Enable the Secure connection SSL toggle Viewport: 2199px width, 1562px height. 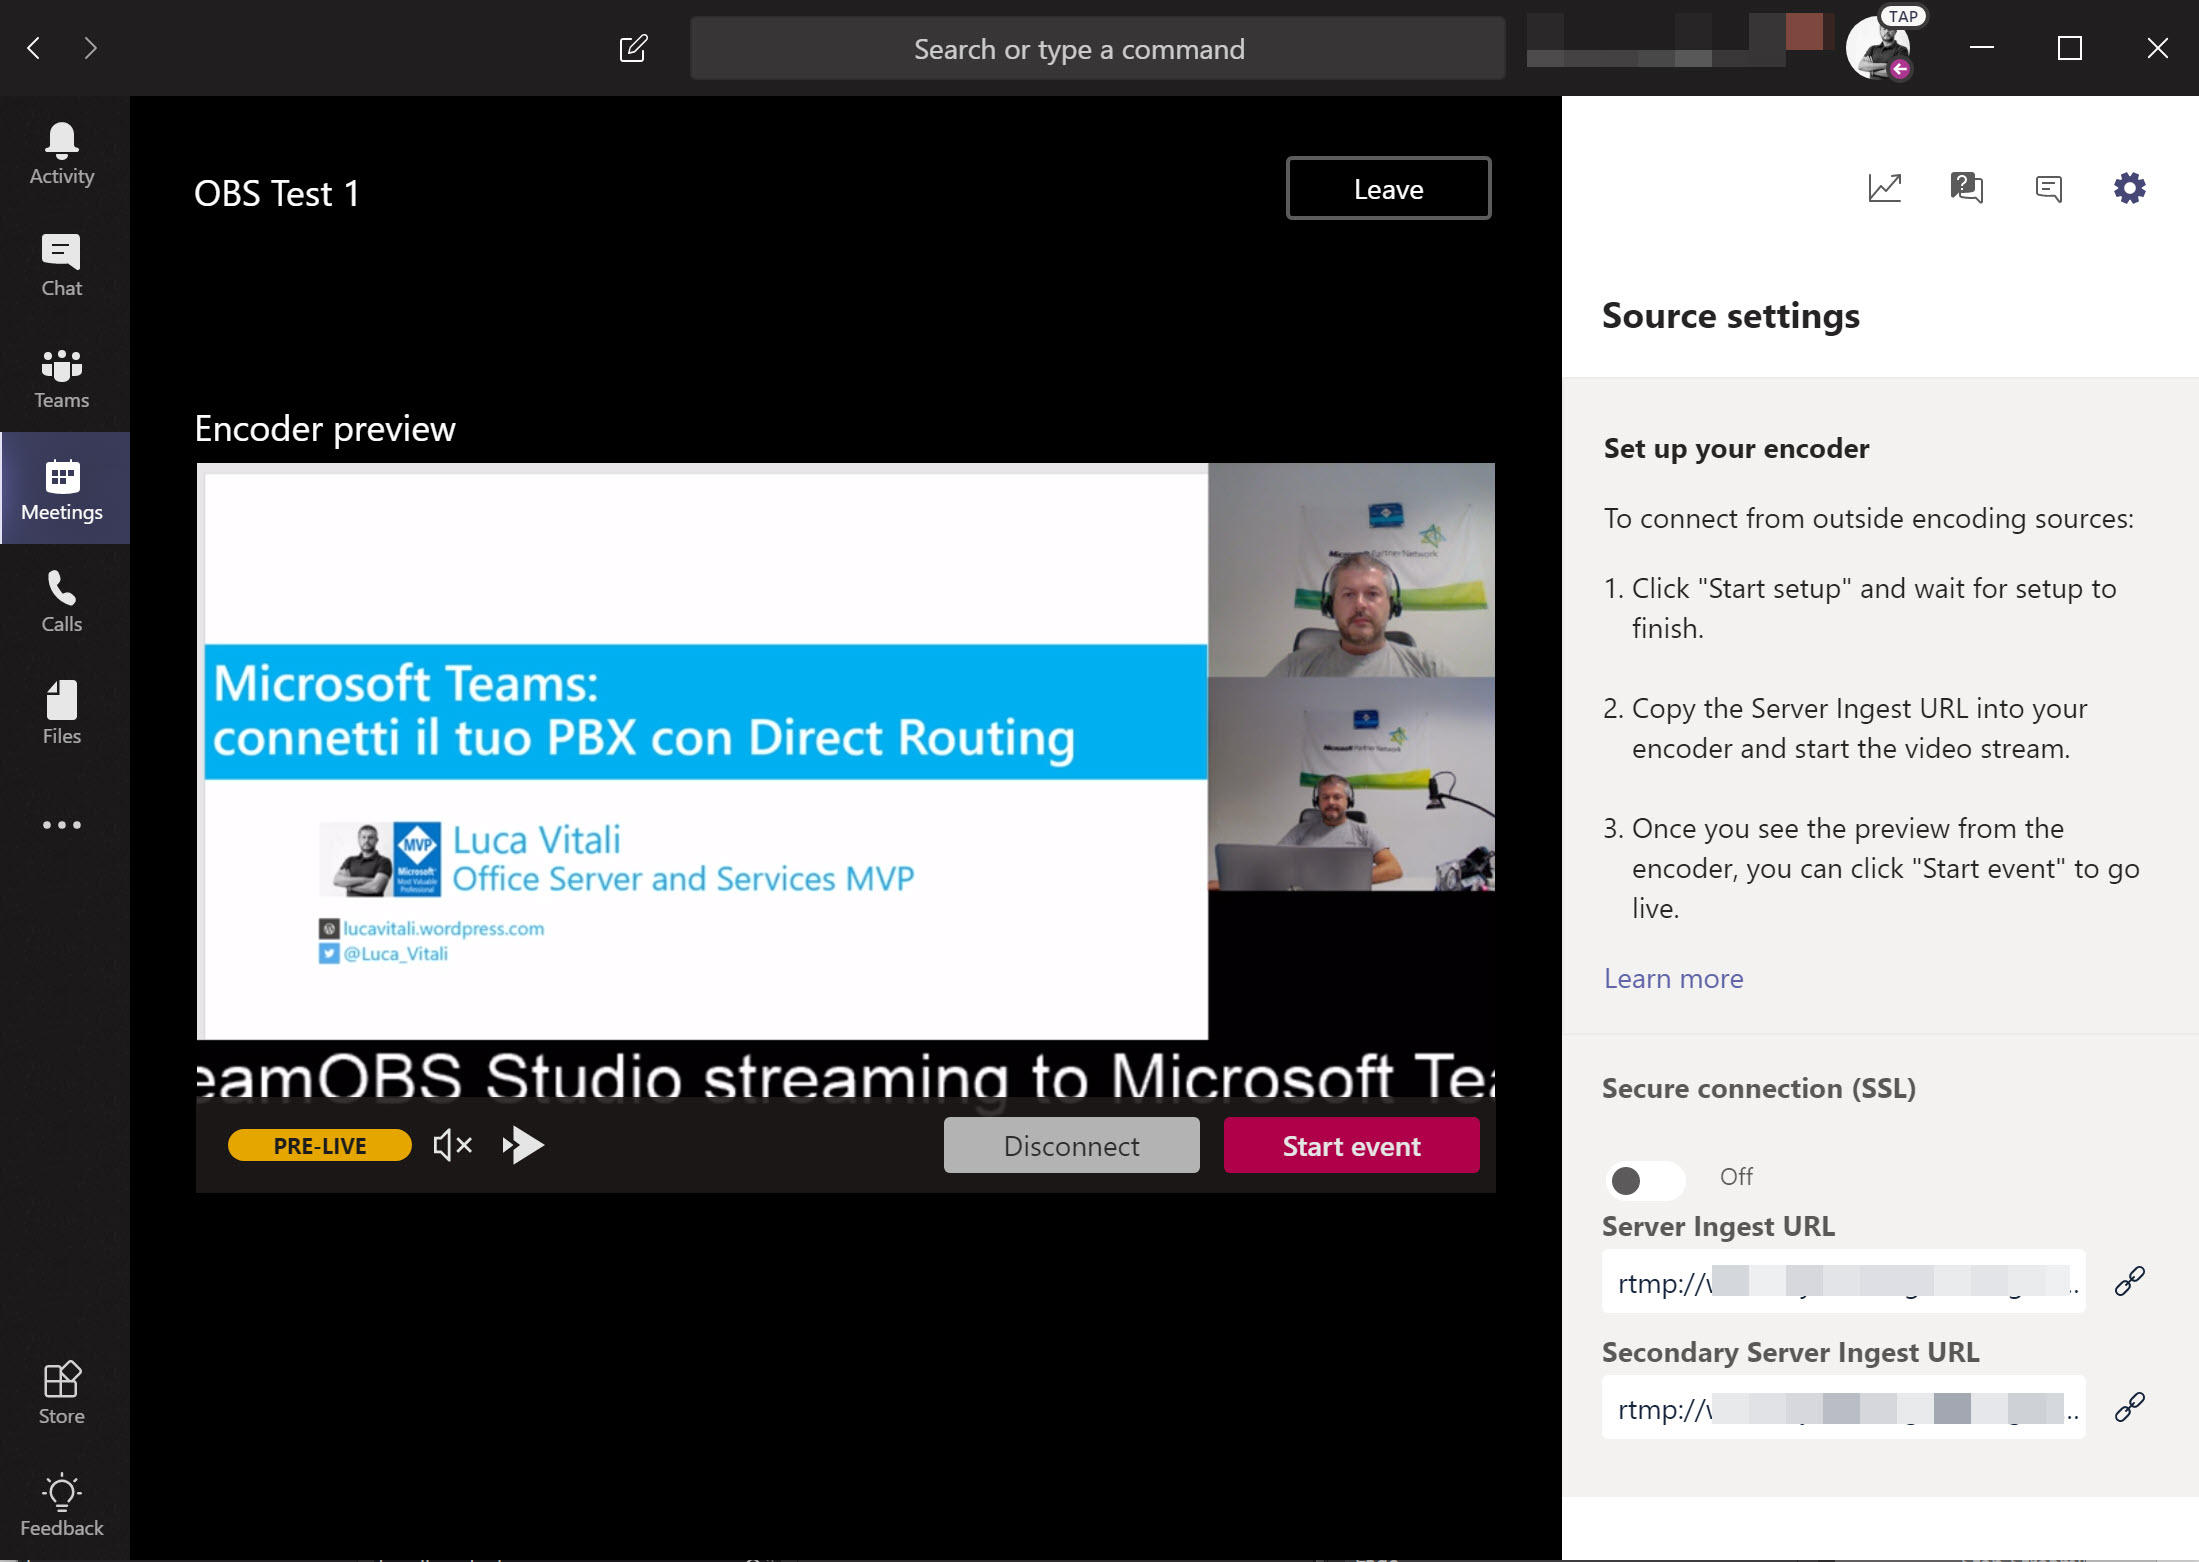tap(1644, 1181)
